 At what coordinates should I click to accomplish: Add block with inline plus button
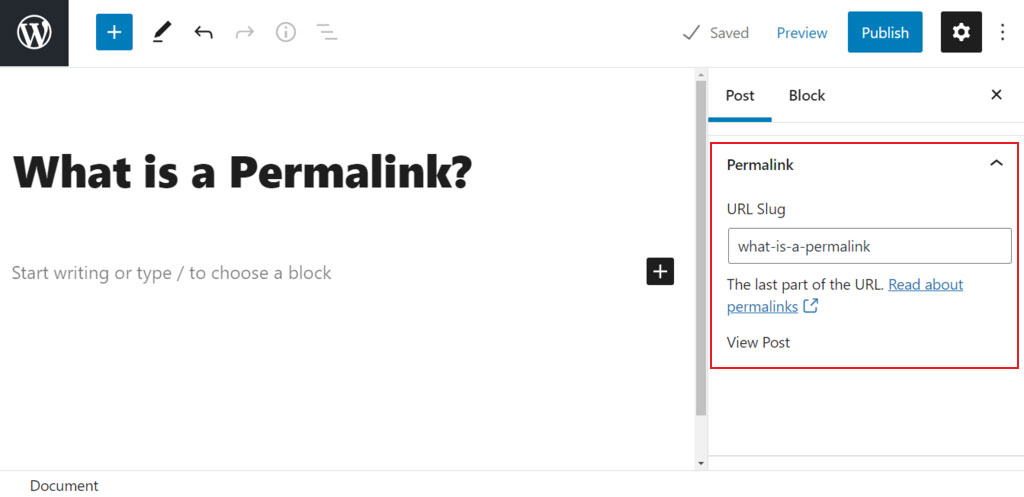[x=660, y=272]
